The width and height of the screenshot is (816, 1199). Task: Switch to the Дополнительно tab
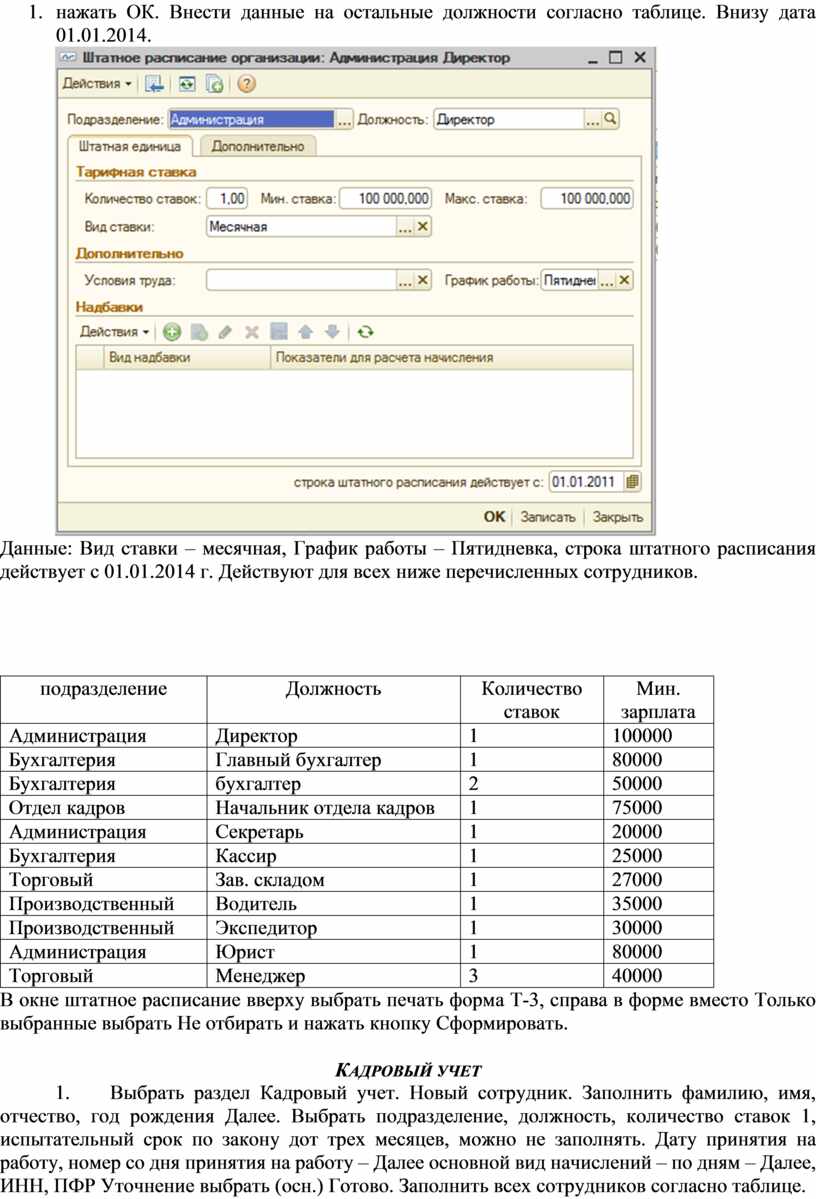258,146
